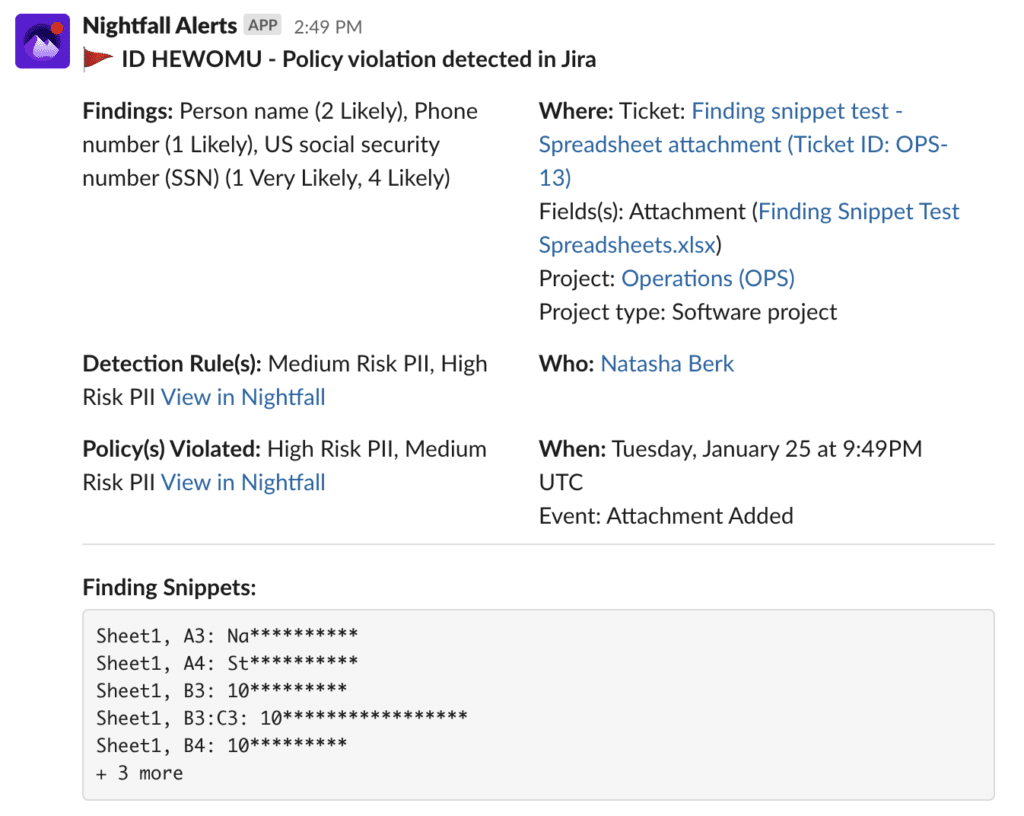
Task: Click the Sheet1, A3 snippet line
Action: 227,635
